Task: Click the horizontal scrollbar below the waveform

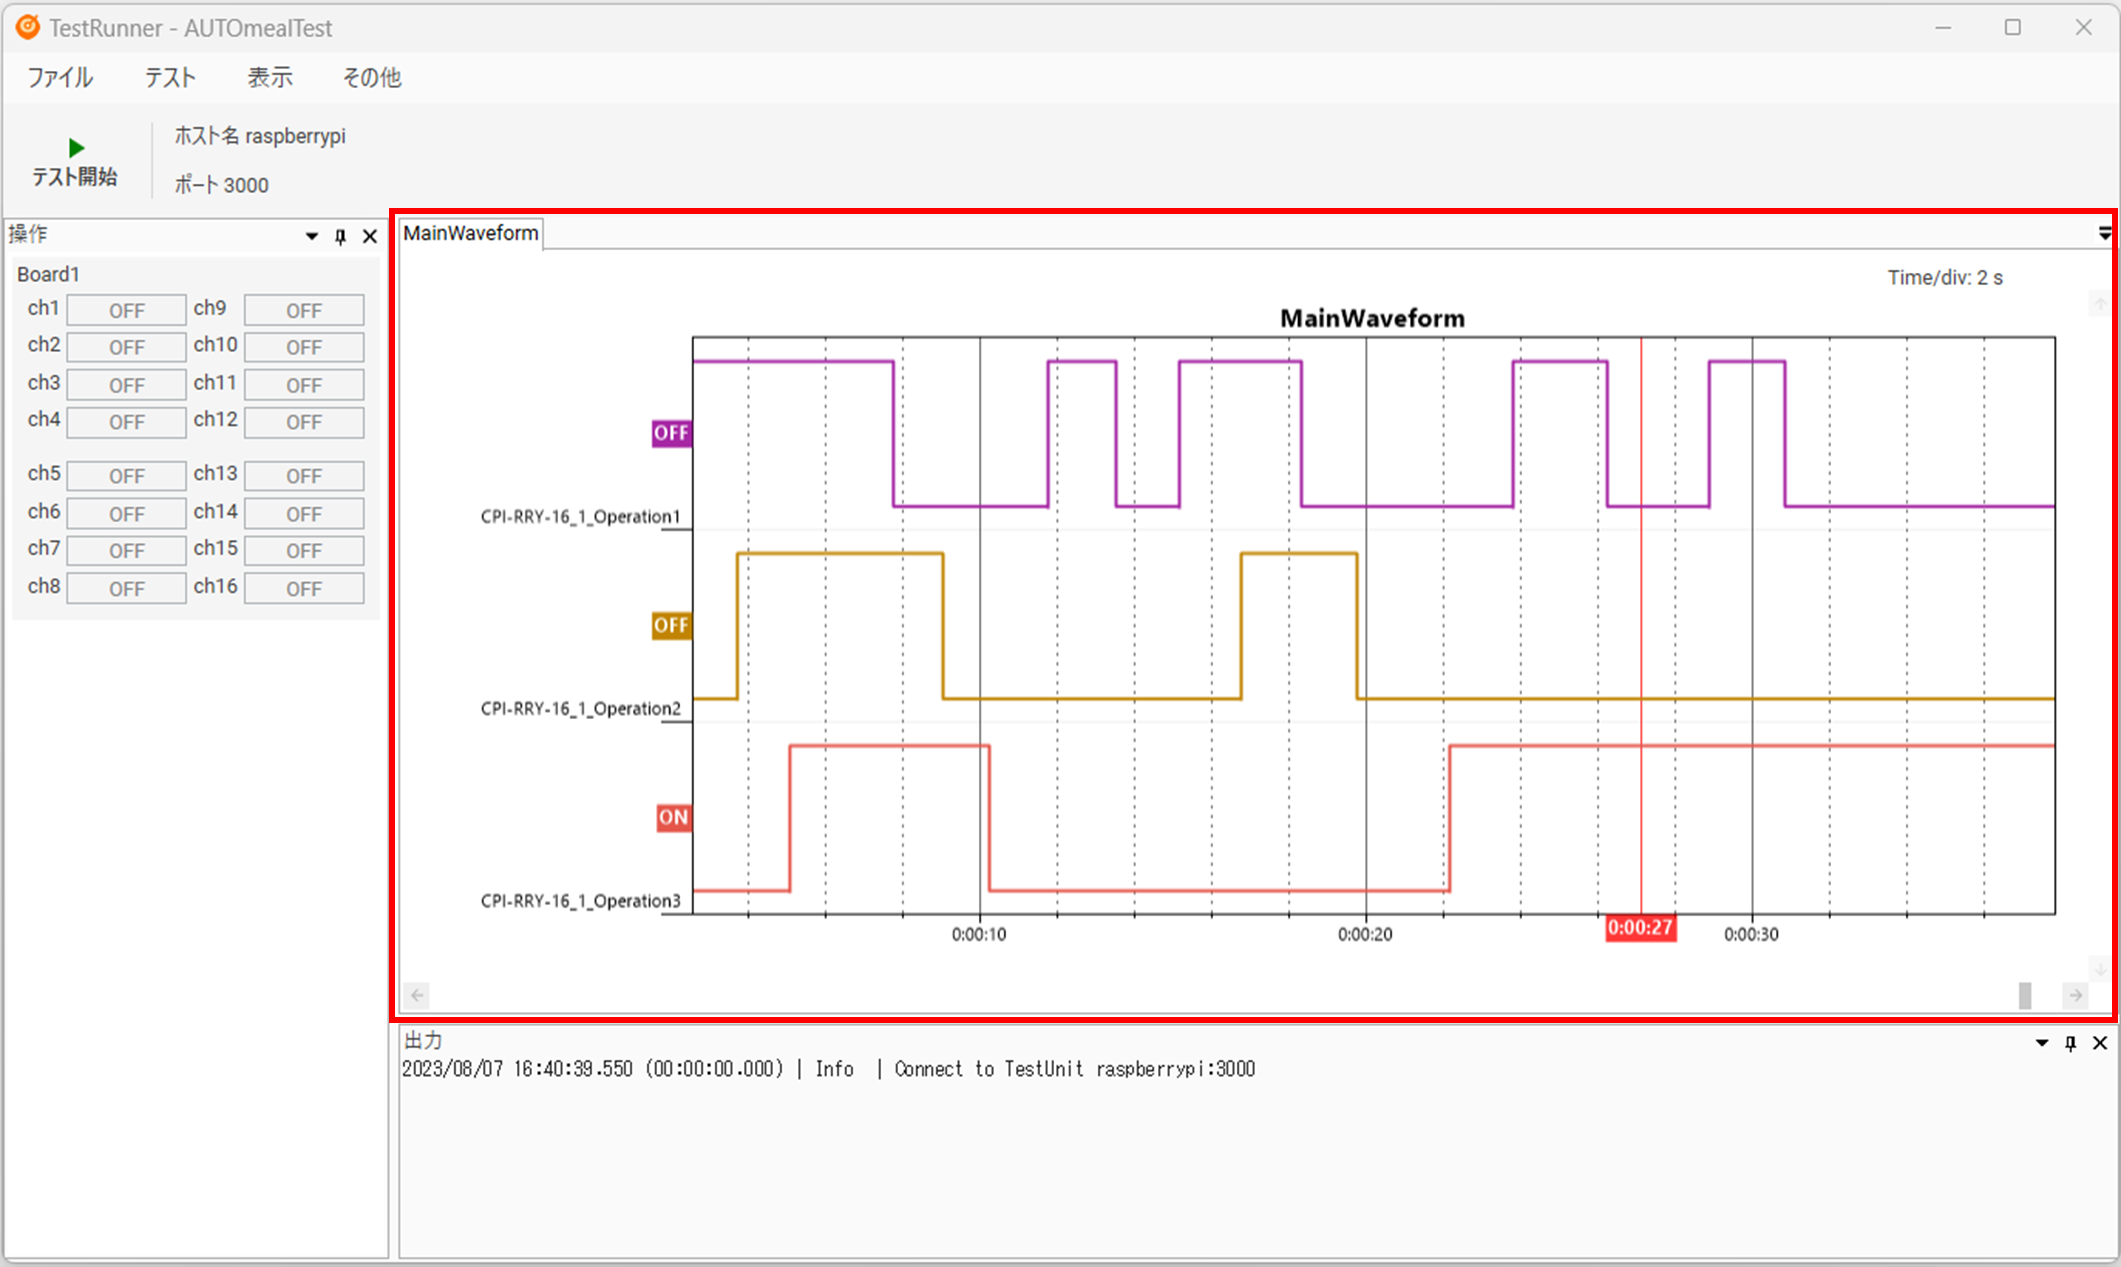Action: click(2024, 996)
